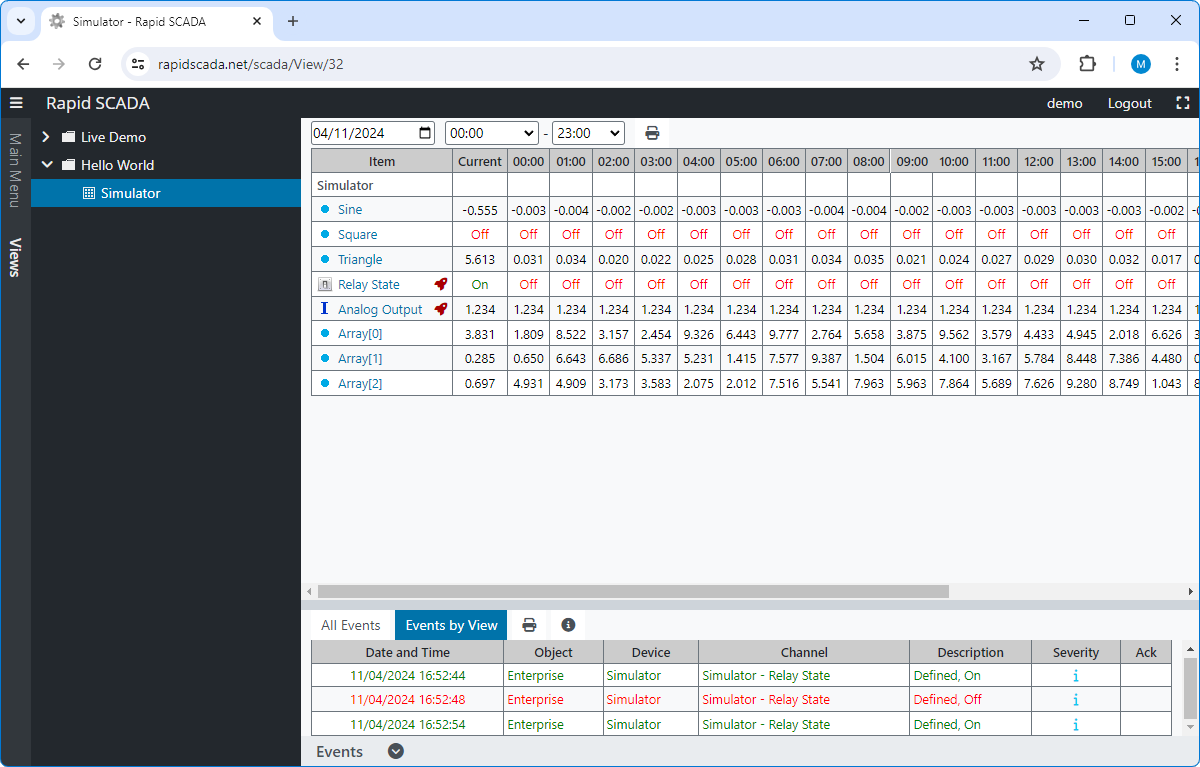The height and width of the screenshot is (767, 1200).
Task: Collapse the Hello World tree folder
Action: click(x=46, y=165)
